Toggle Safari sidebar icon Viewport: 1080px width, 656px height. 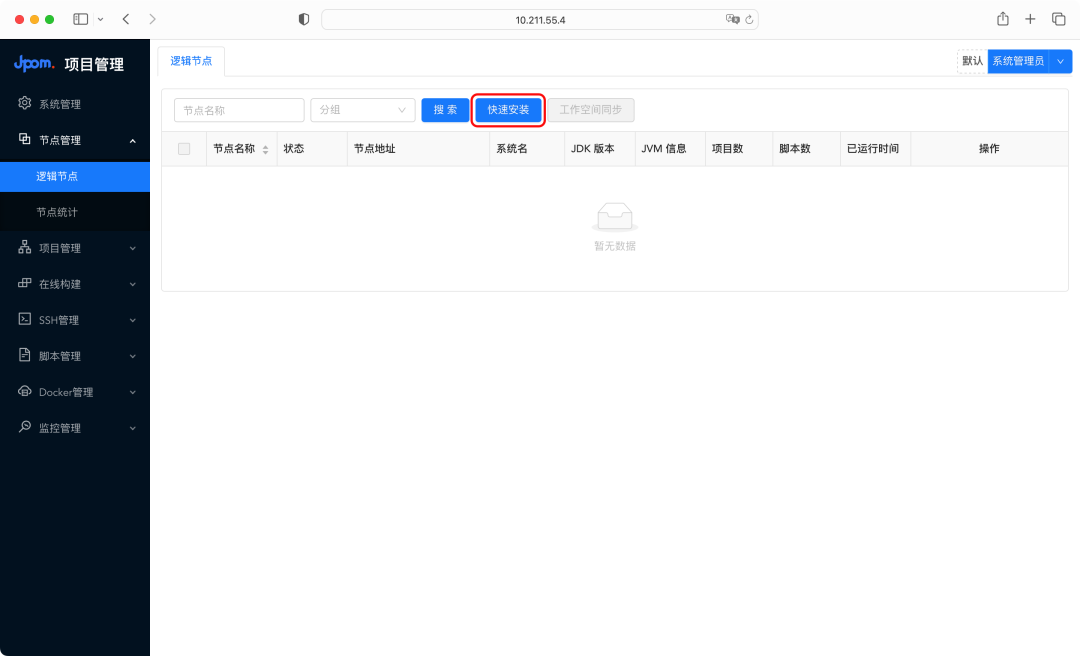point(81,19)
